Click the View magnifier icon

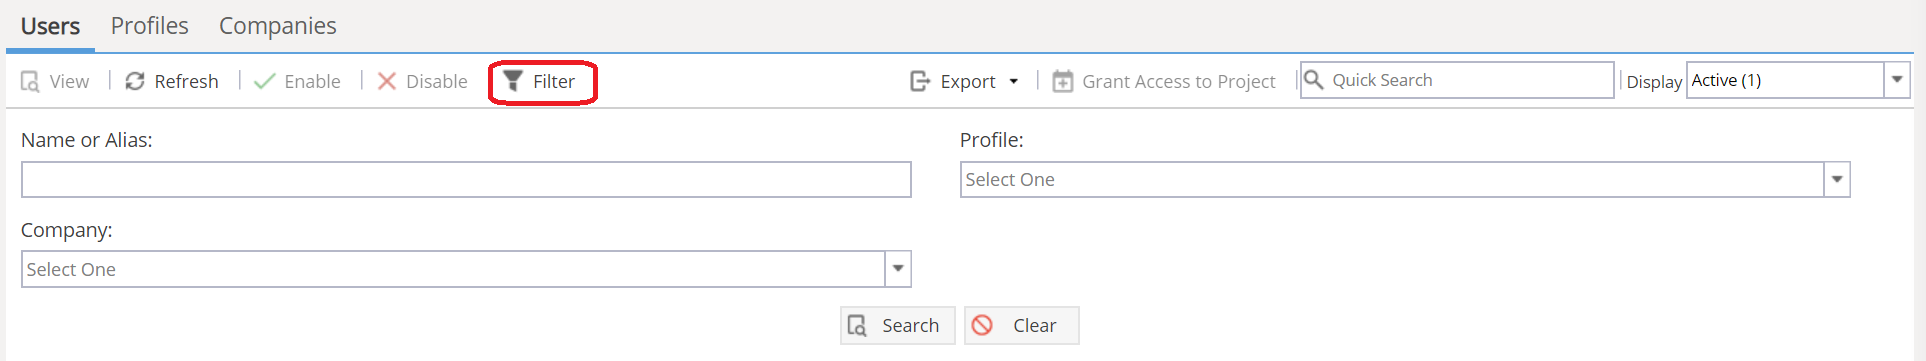[30, 82]
